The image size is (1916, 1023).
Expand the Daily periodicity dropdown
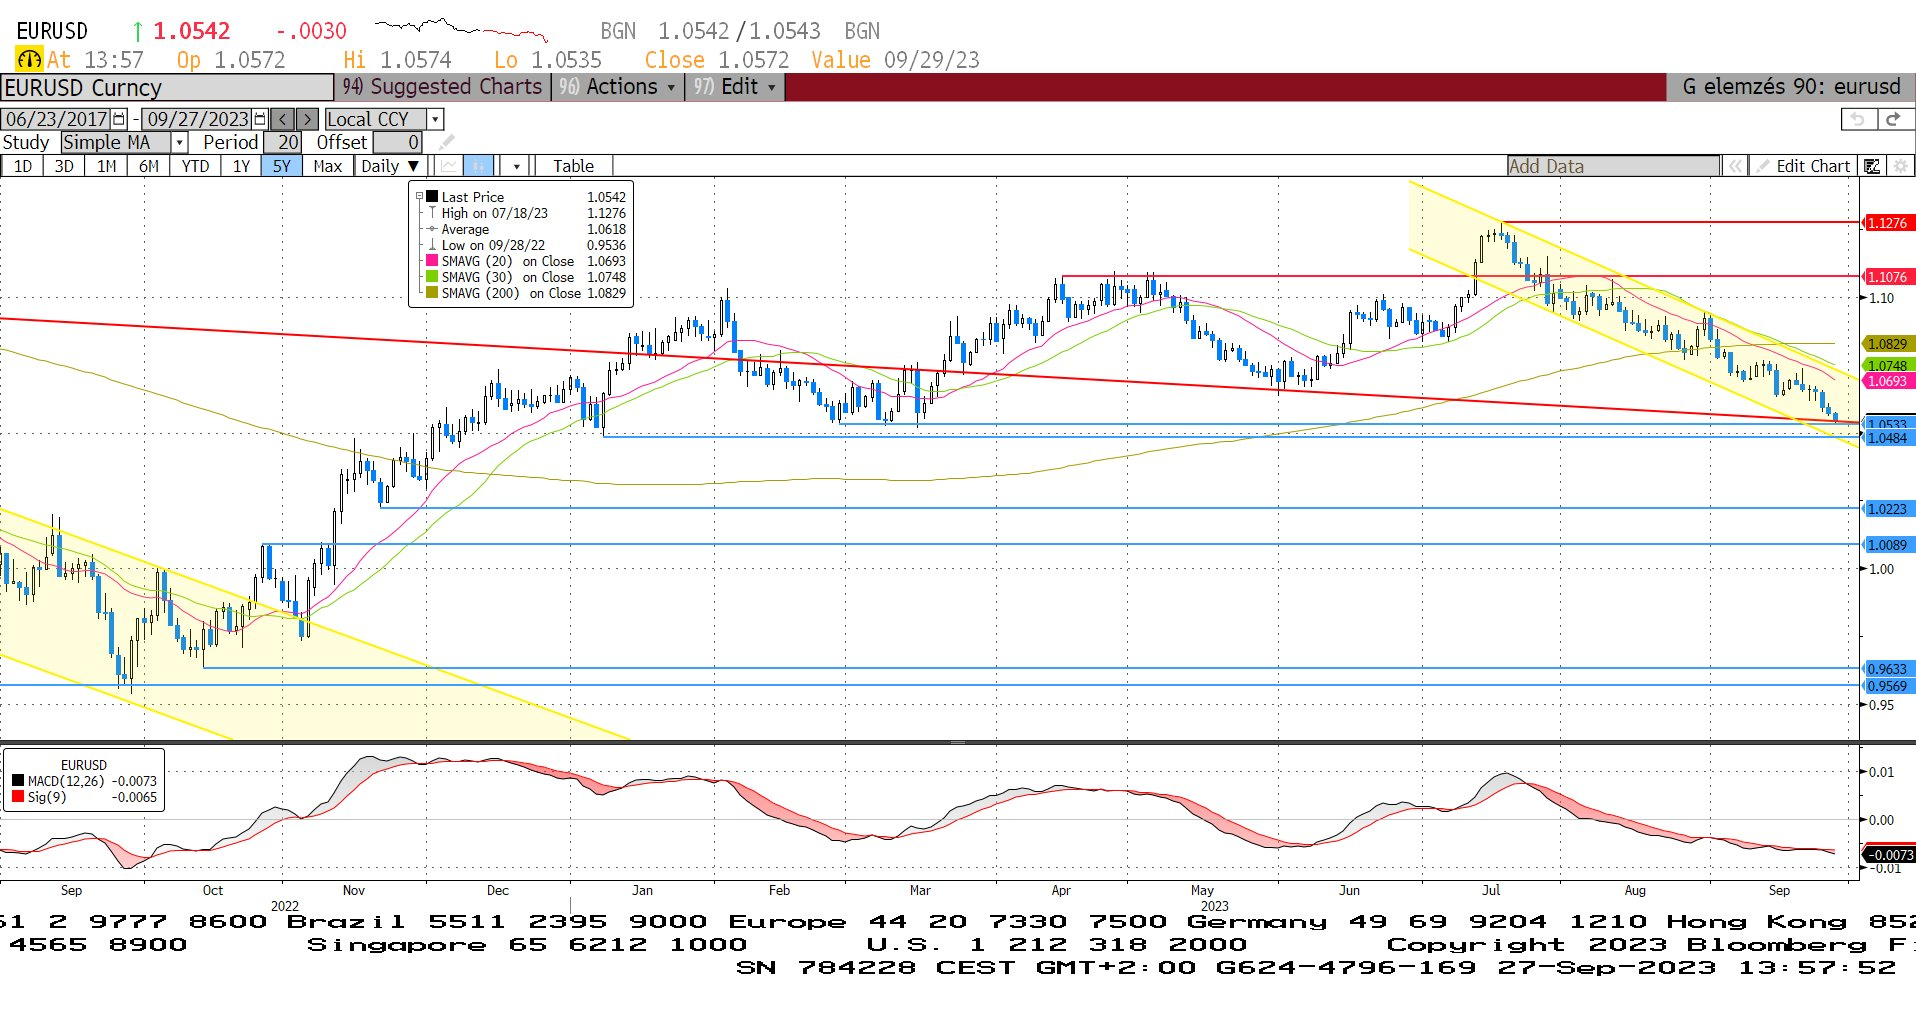click(x=391, y=166)
